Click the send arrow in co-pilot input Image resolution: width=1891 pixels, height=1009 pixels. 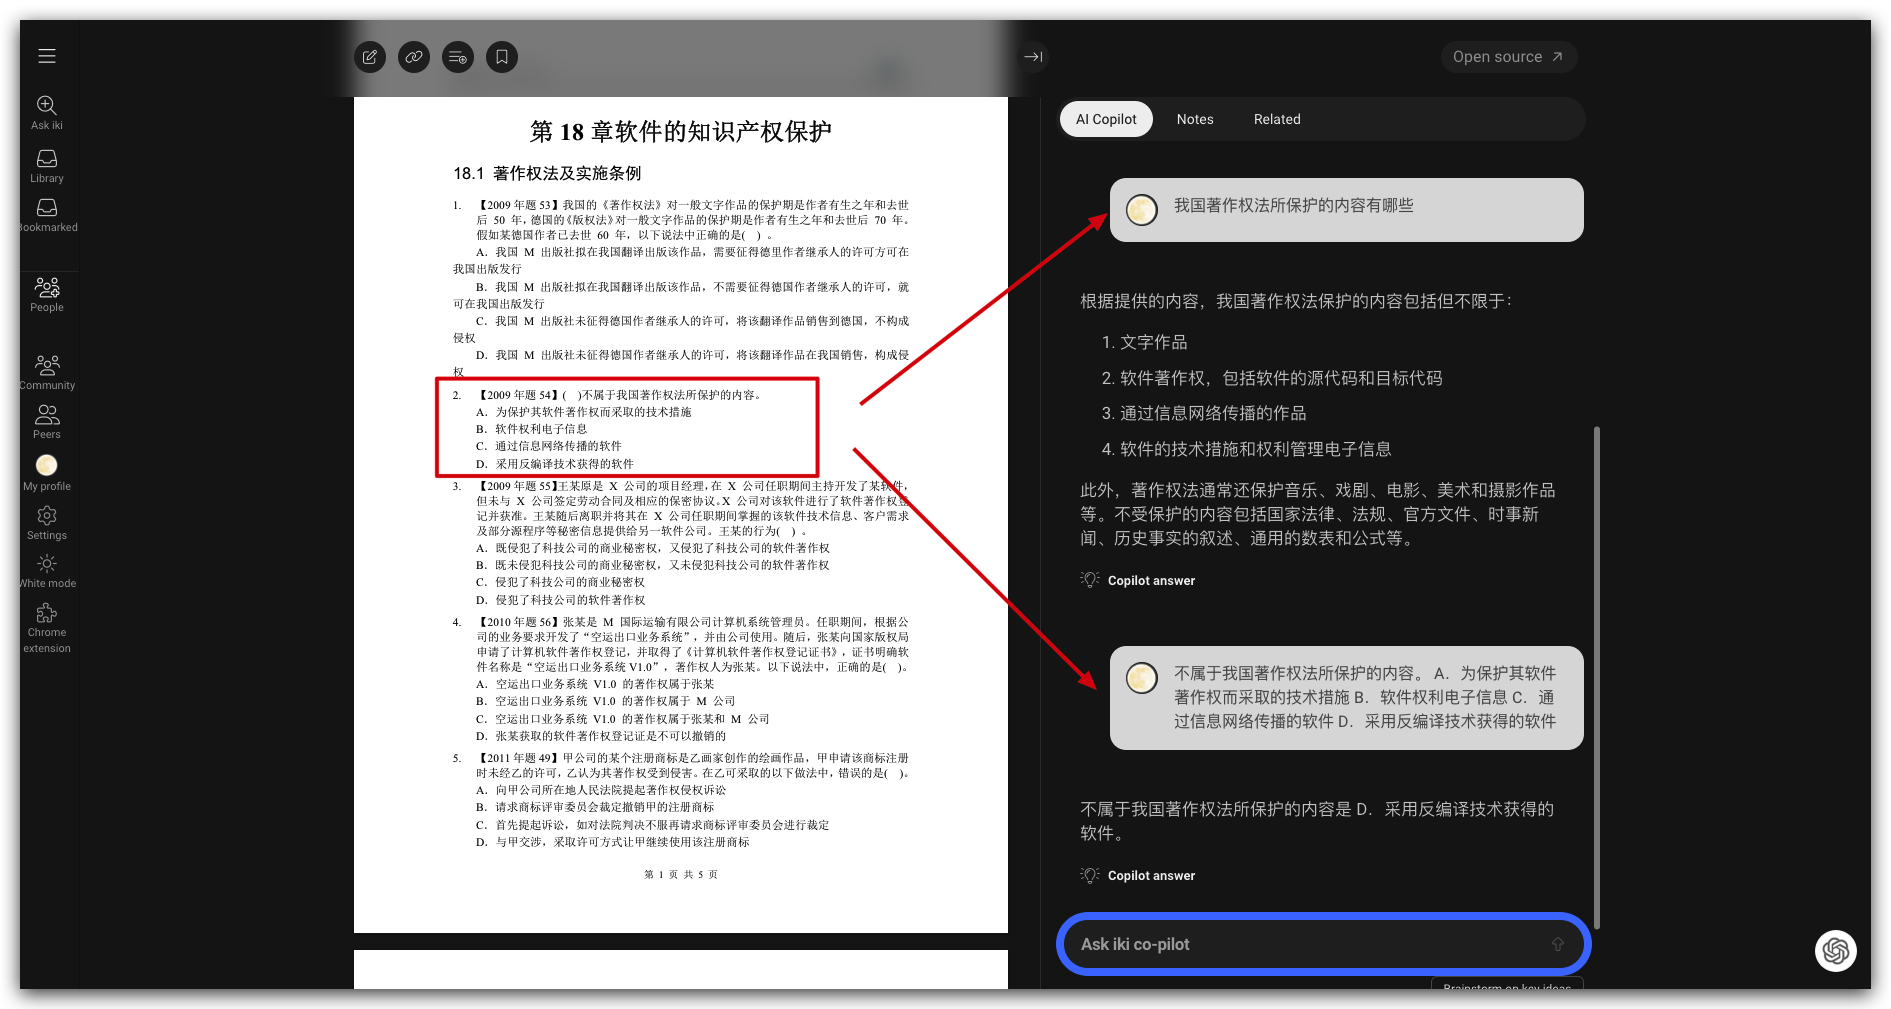pos(1557,944)
